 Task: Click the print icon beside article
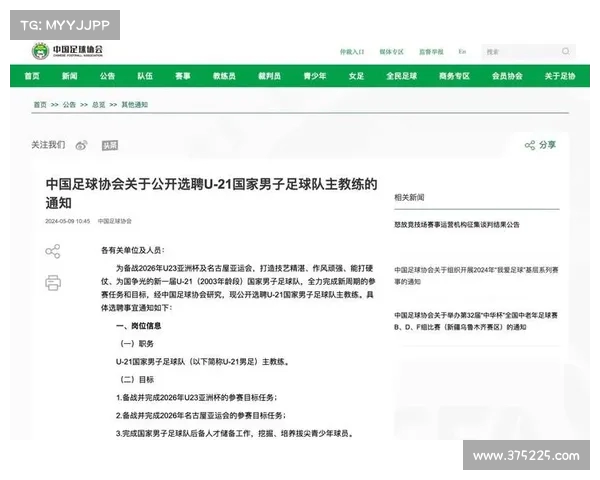(53, 283)
